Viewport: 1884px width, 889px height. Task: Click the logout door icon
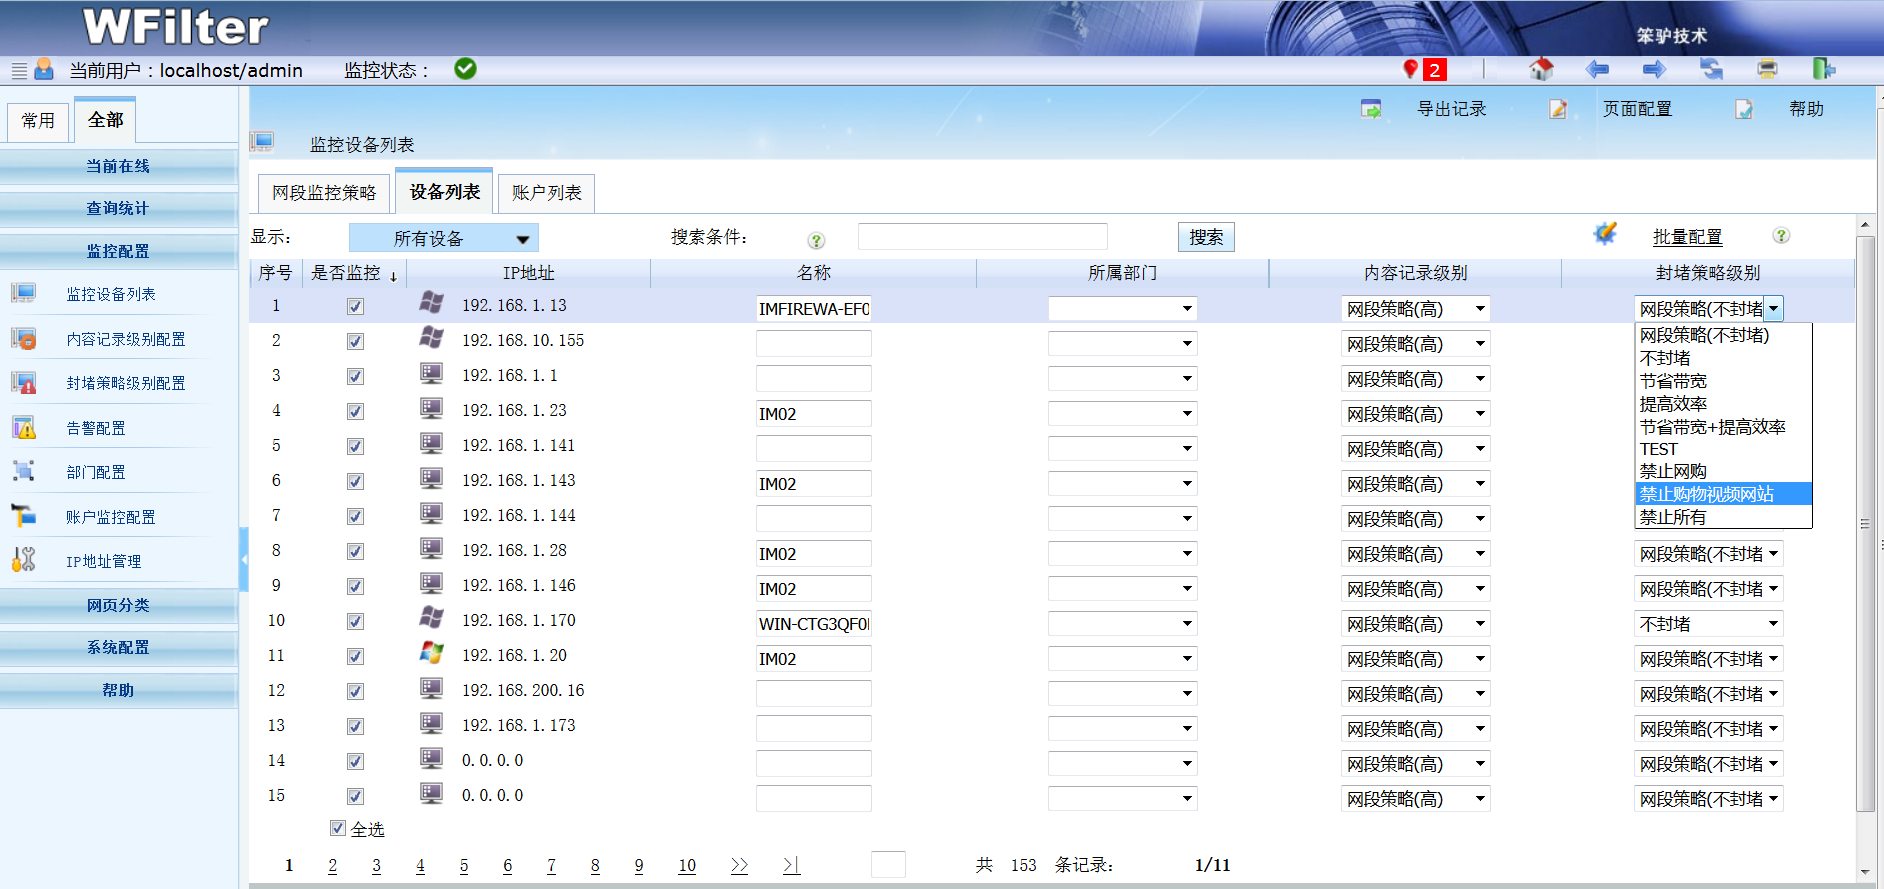(1823, 69)
